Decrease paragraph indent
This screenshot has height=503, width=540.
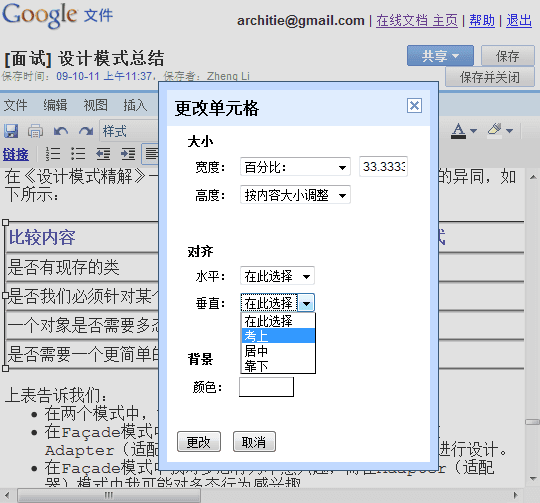[x=103, y=154]
